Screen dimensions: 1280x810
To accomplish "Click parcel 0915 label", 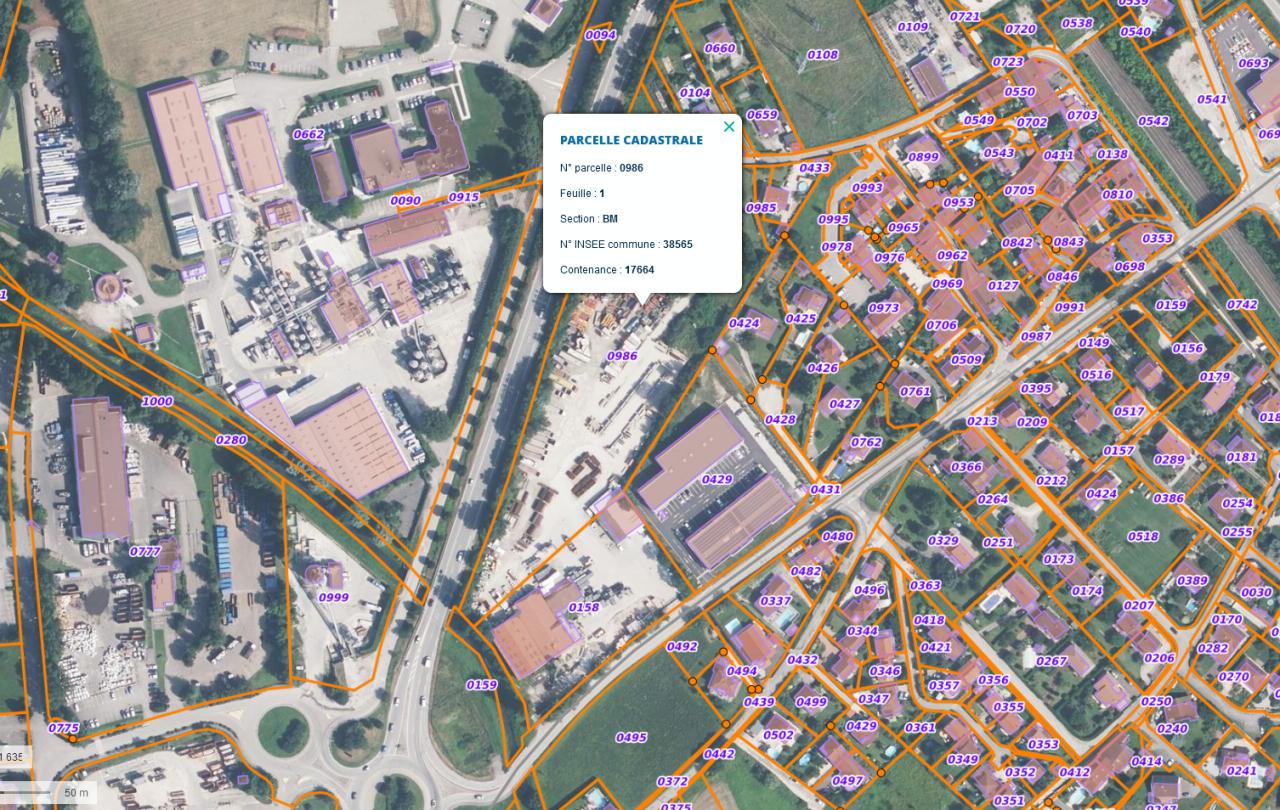I will (x=464, y=198).
